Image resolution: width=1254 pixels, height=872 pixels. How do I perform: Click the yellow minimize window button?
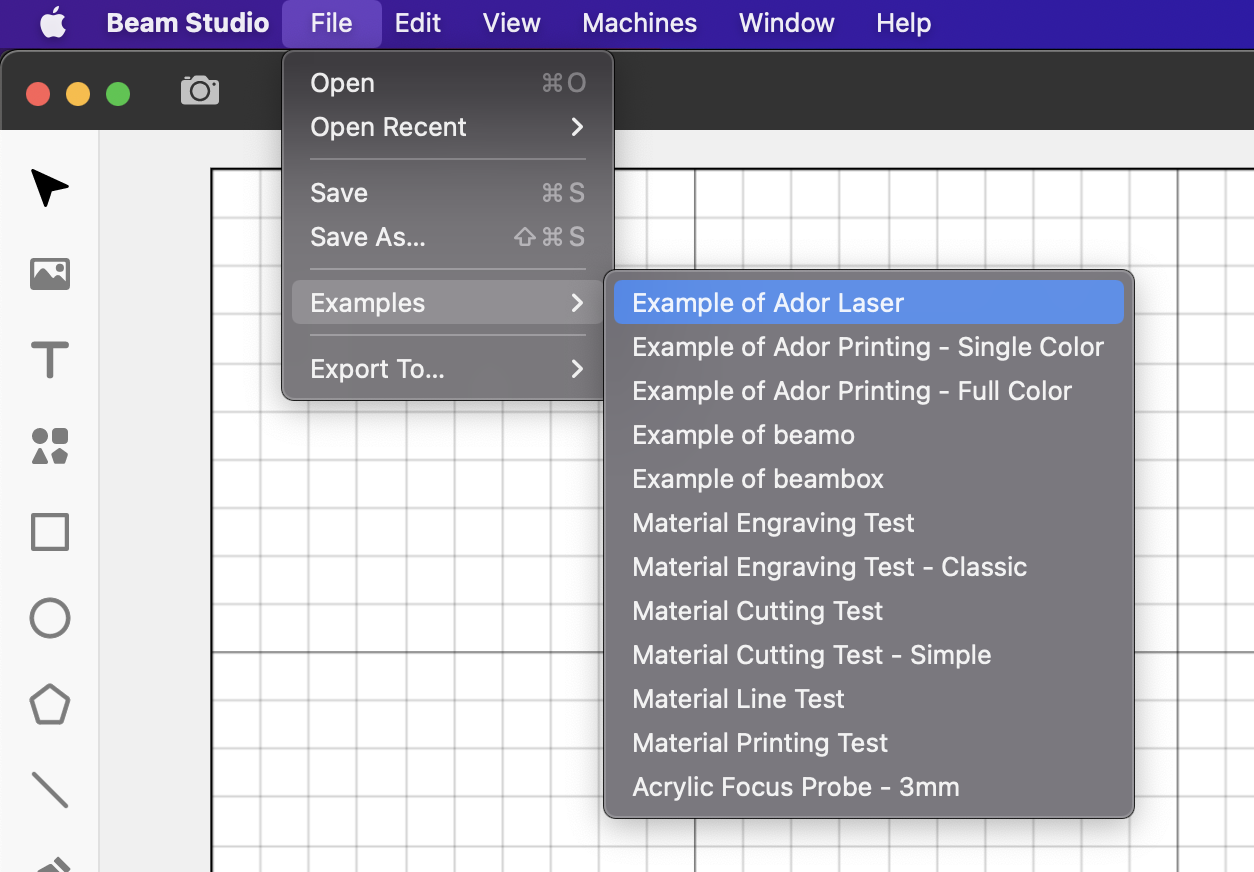tap(78, 94)
